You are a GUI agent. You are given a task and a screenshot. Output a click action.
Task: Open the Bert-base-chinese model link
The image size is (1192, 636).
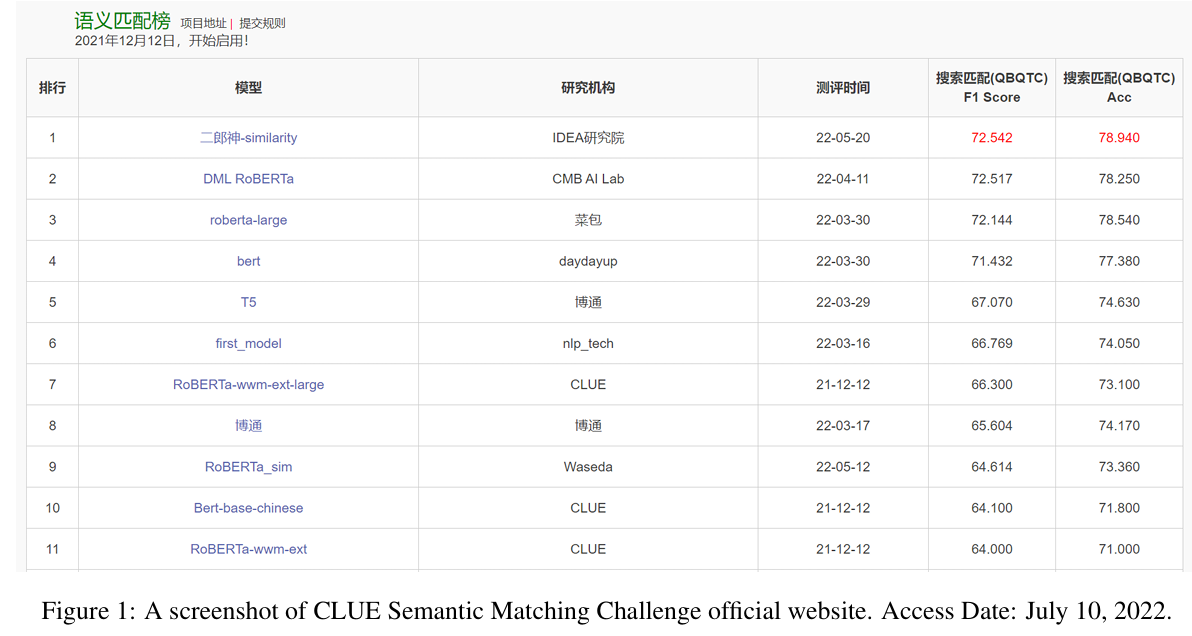(249, 508)
